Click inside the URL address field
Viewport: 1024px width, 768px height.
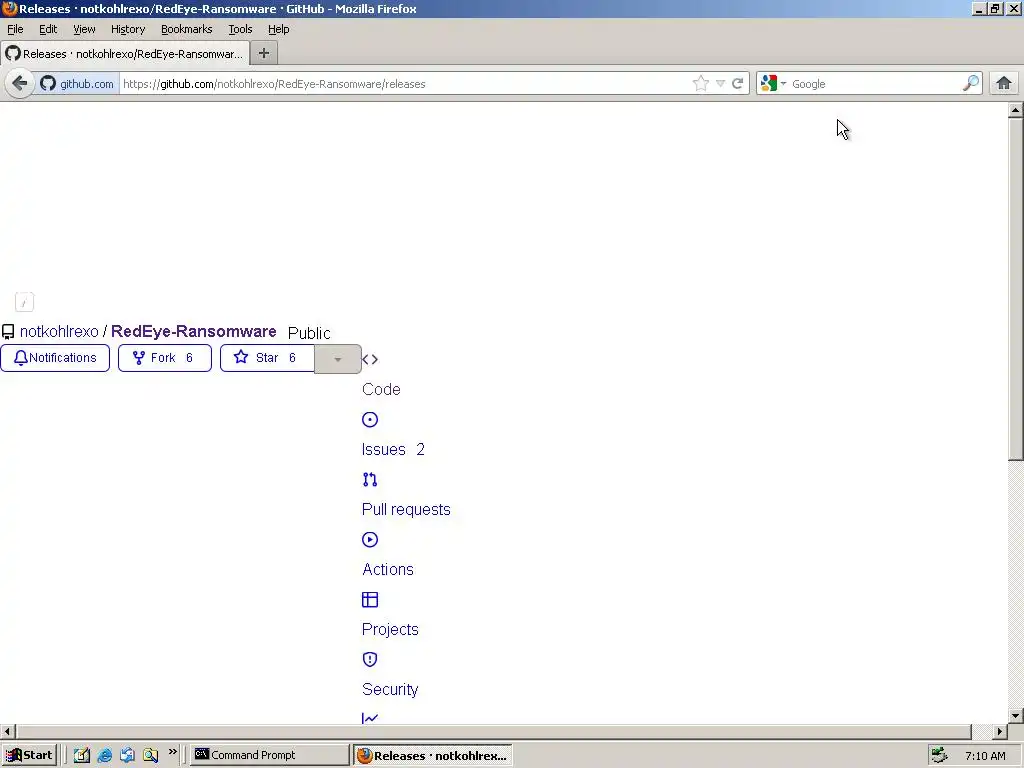coord(405,84)
